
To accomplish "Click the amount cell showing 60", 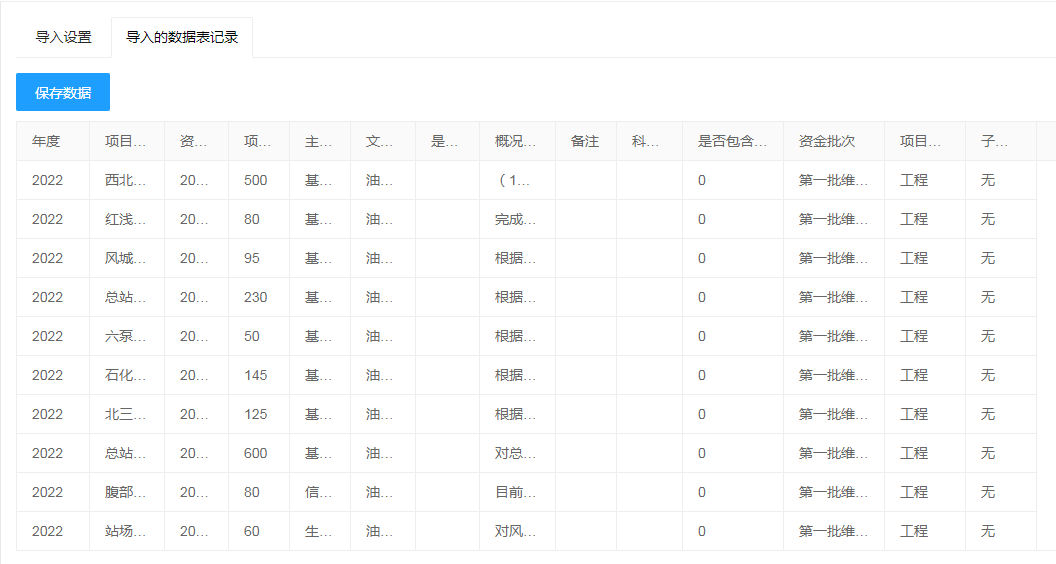I will [x=259, y=532].
